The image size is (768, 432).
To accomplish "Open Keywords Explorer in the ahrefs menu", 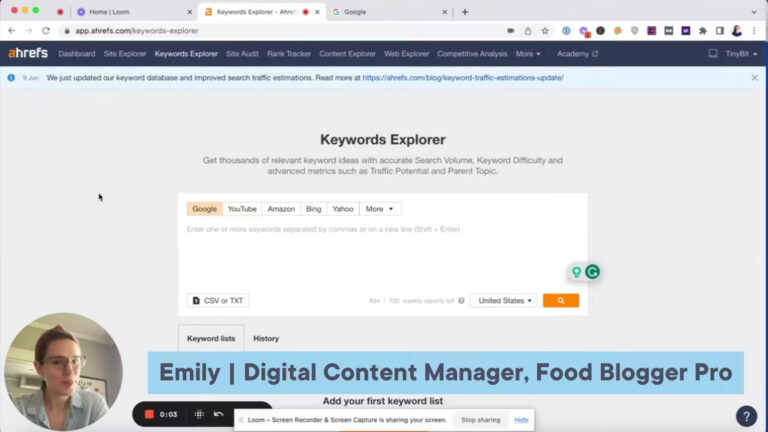I will click(x=186, y=53).
